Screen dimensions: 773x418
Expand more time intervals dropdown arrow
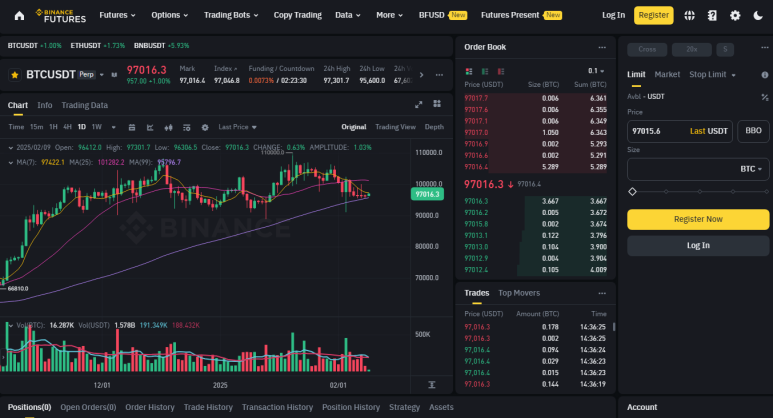tap(113, 127)
